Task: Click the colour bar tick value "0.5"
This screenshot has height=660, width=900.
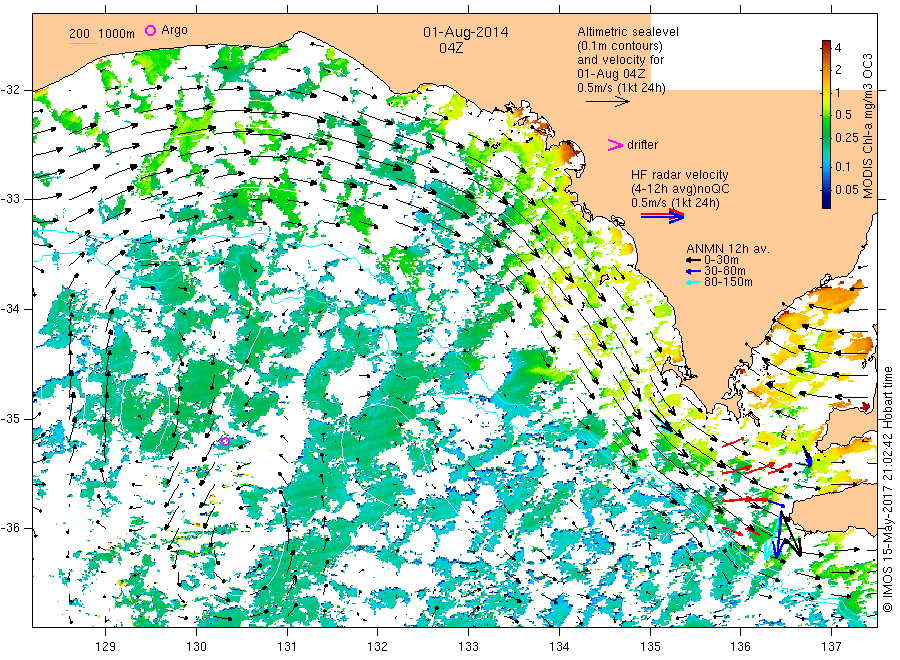Action: click(x=843, y=115)
